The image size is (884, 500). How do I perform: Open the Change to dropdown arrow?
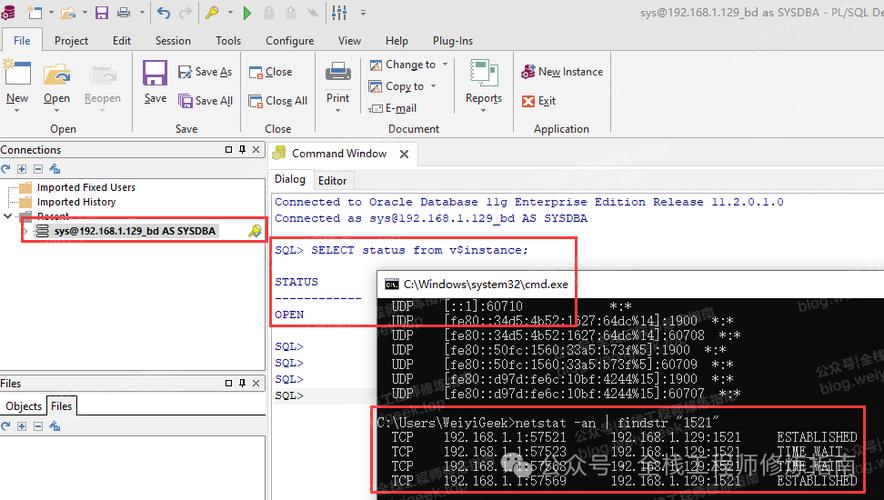click(x=445, y=64)
